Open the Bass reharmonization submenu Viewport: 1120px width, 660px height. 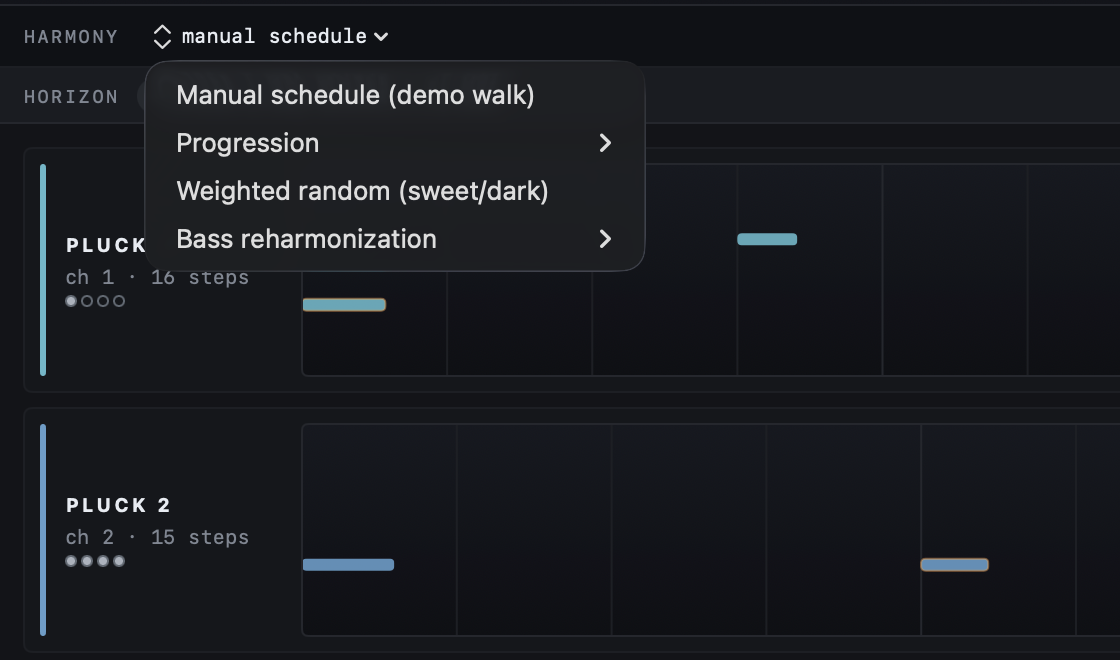coord(395,239)
